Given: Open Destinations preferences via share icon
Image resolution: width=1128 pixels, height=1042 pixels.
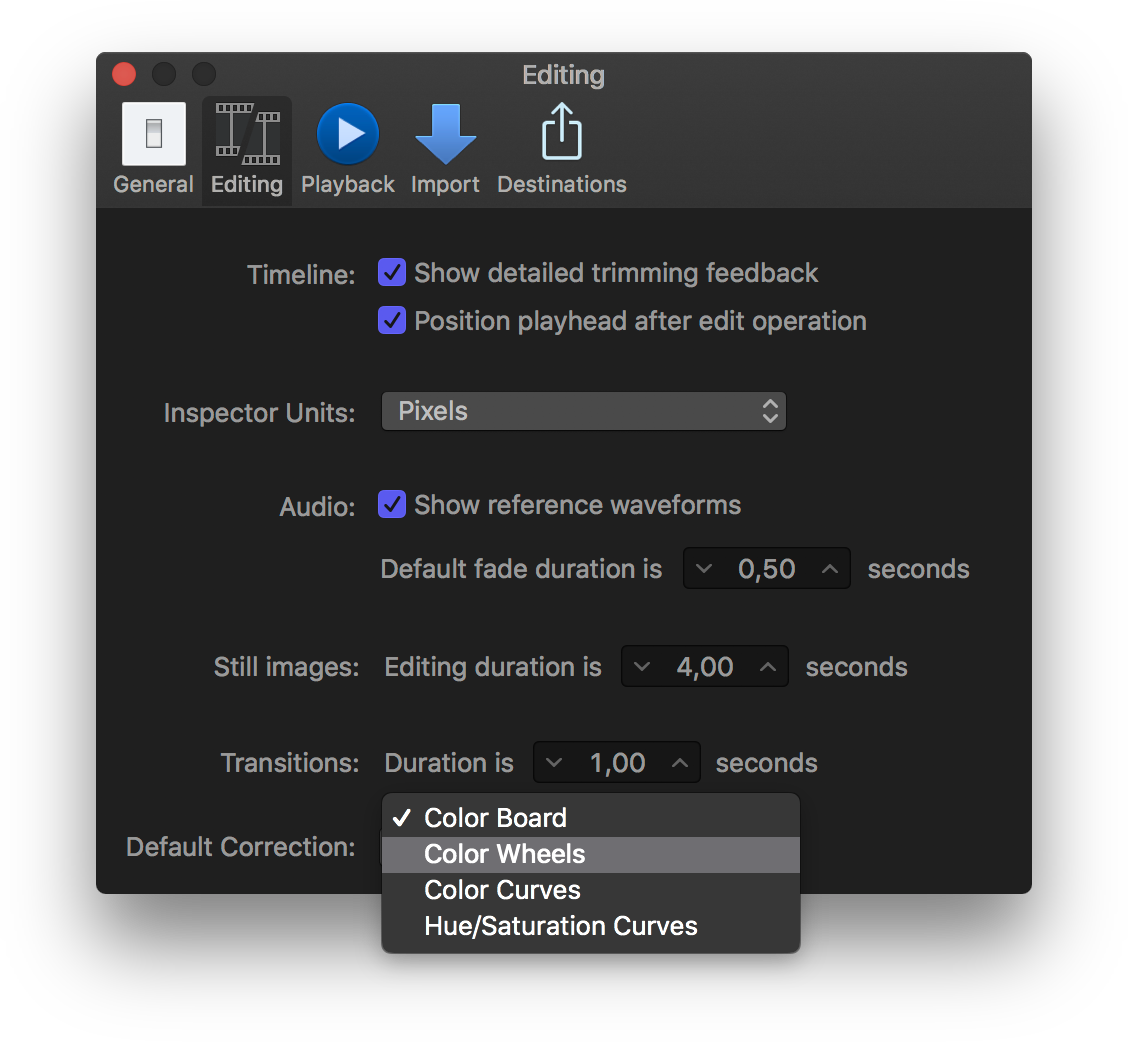Looking at the screenshot, I should [x=562, y=132].
